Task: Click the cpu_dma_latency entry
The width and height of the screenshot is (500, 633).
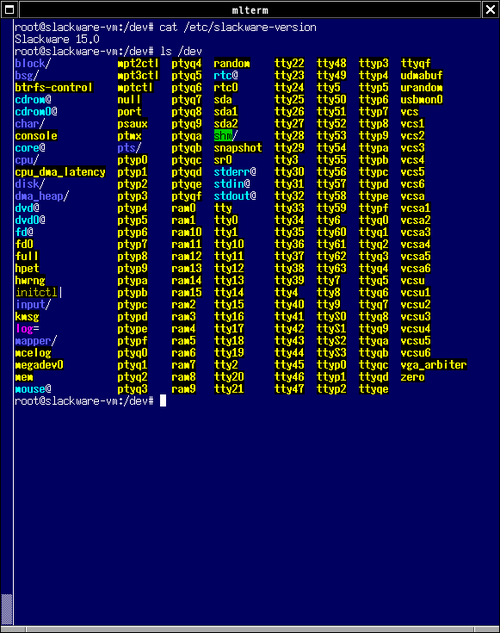Action: [60, 172]
